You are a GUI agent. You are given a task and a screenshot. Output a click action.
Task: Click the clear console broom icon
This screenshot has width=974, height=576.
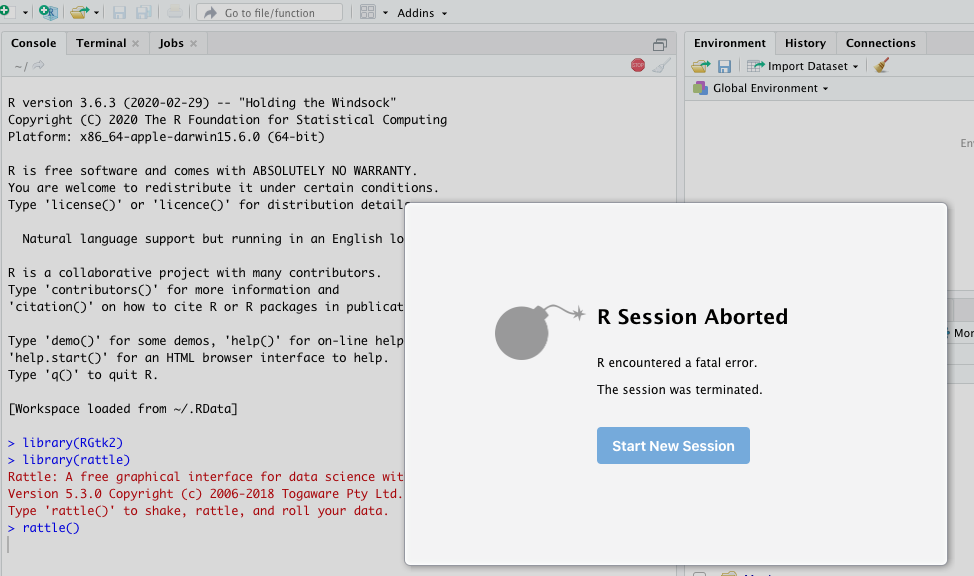(x=661, y=65)
